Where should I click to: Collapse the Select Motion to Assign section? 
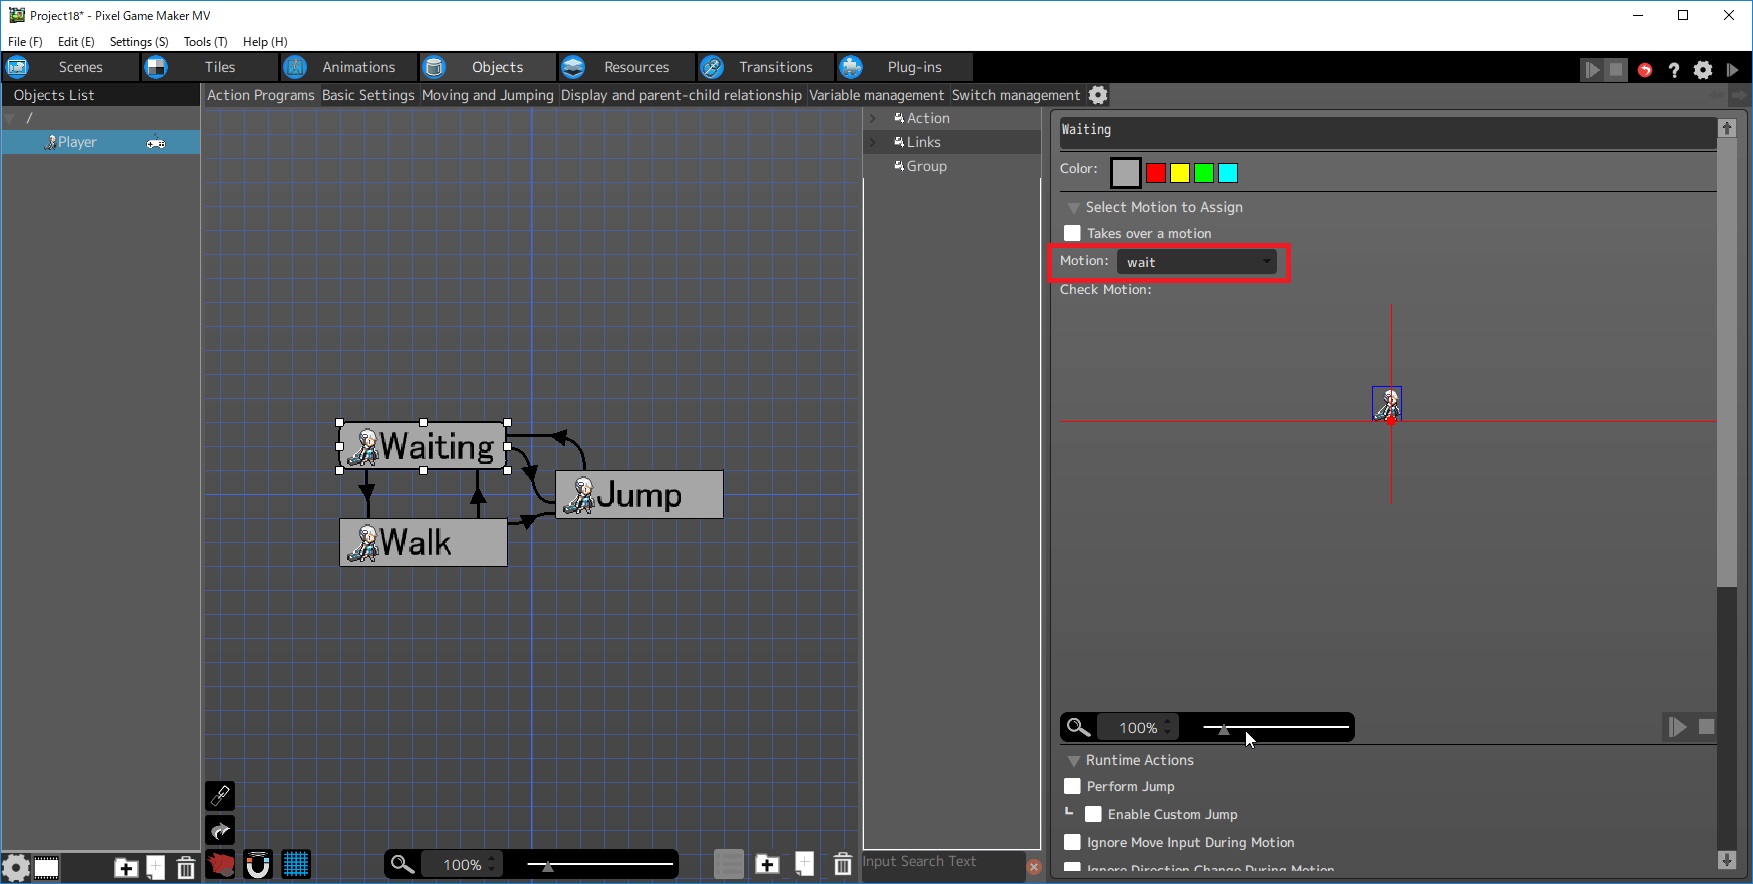click(1073, 208)
